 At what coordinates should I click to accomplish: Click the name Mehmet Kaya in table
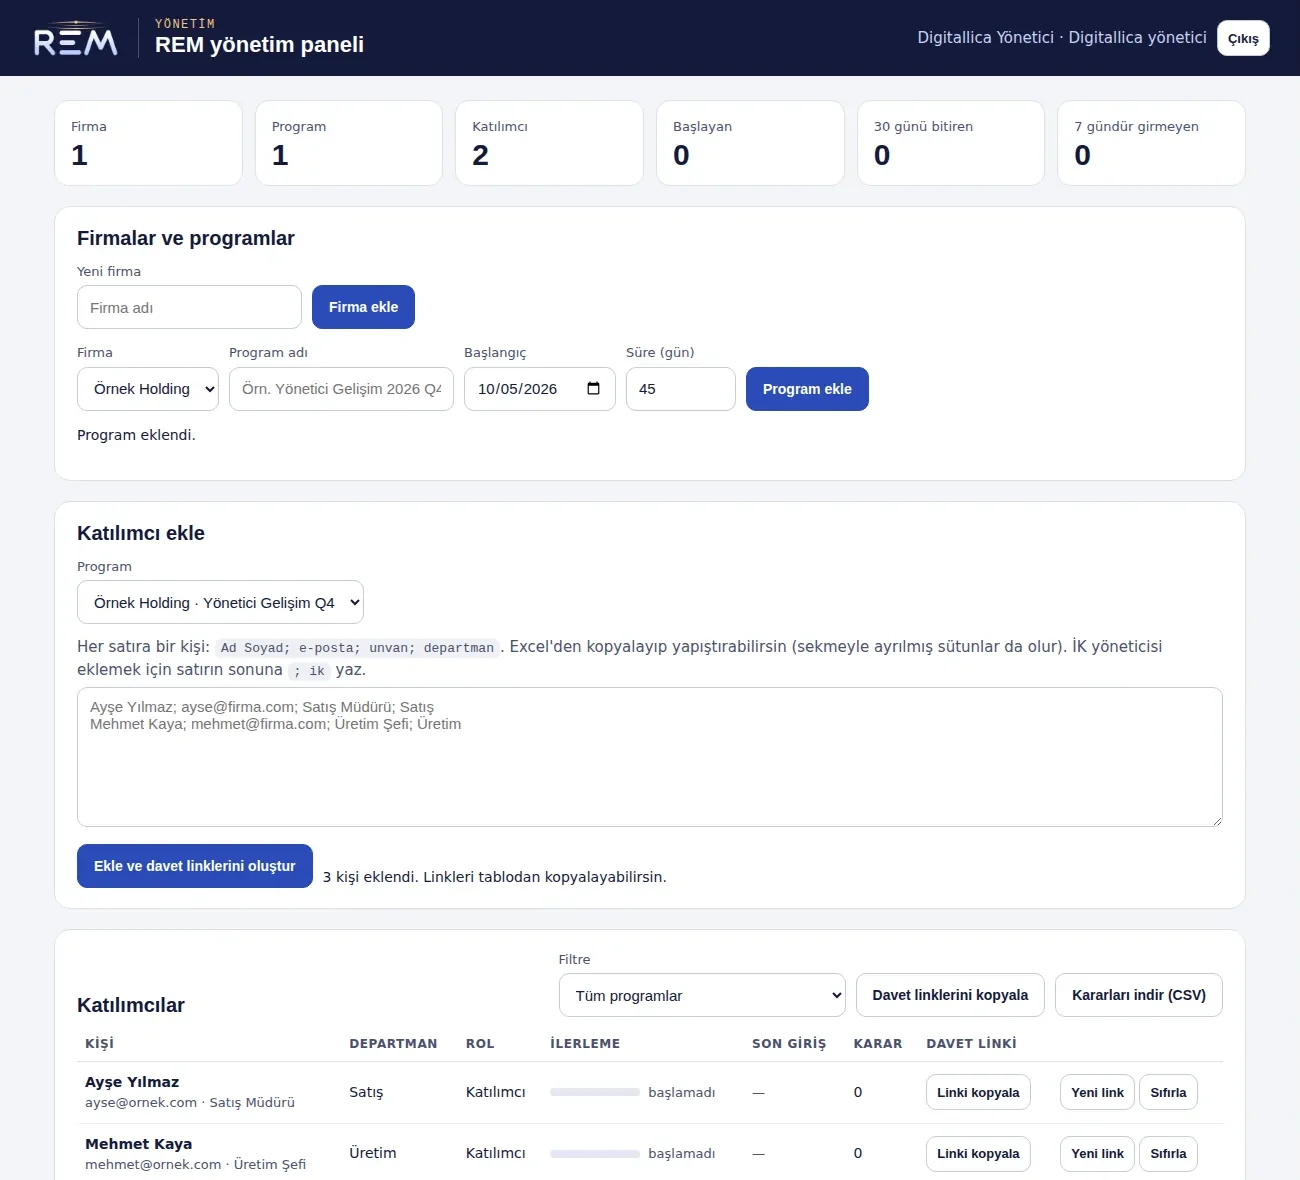point(139,1144)
